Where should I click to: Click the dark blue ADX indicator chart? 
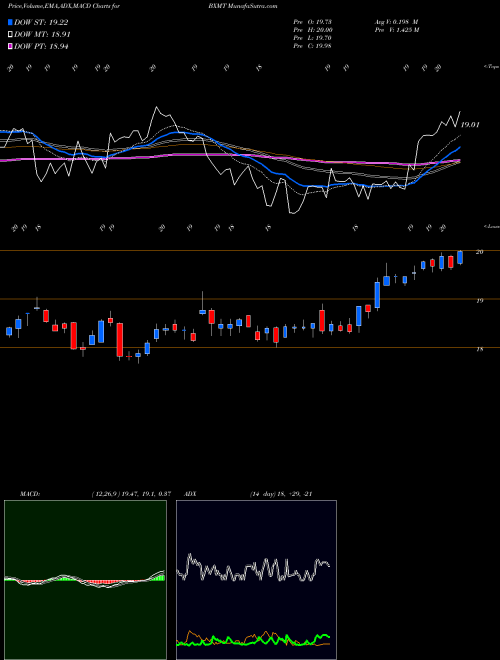pyautogui.click(x=256, y=580)
